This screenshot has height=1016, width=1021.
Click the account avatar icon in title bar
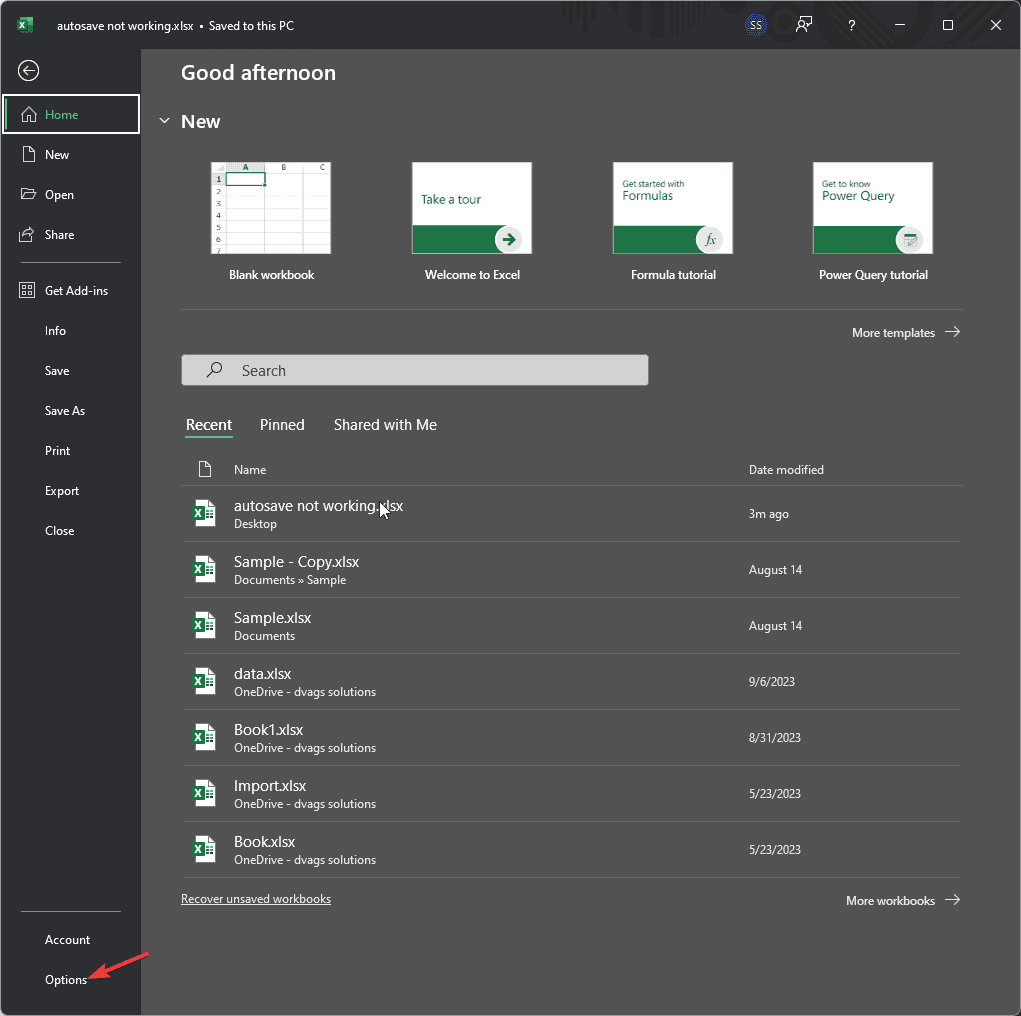click(x=756, y=25)
